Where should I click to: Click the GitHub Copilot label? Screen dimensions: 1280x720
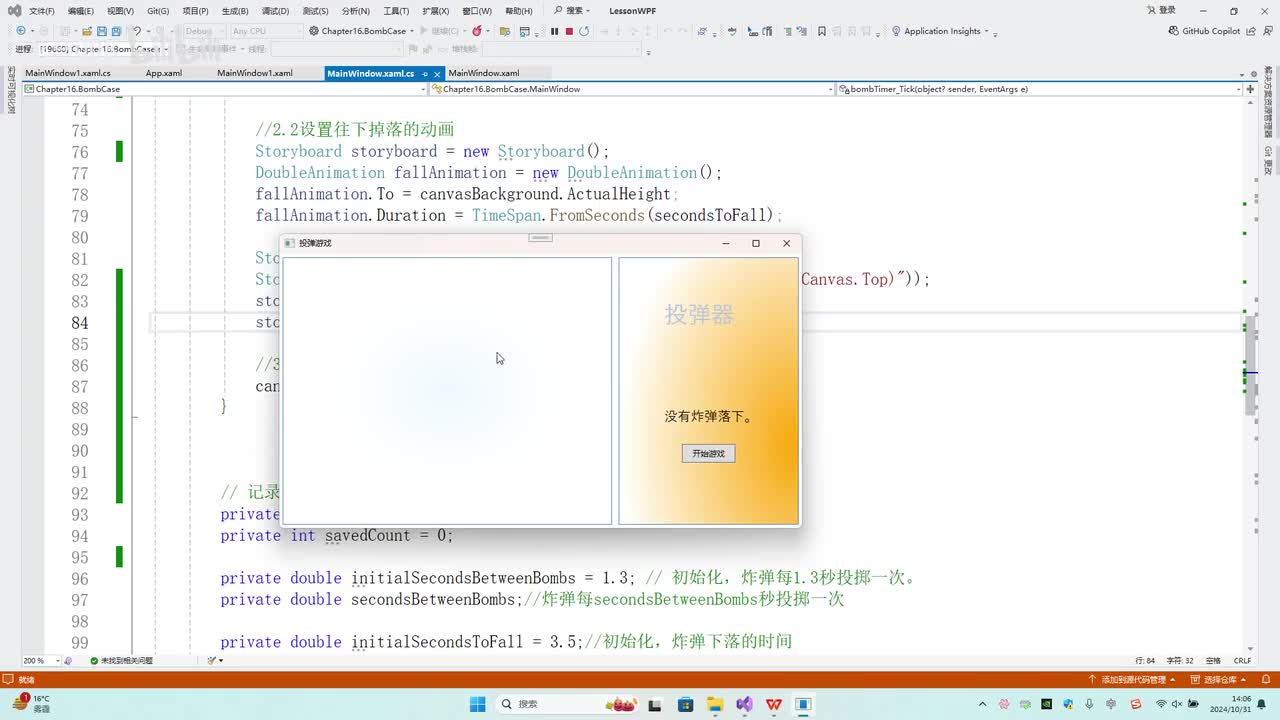point(1211,31)
